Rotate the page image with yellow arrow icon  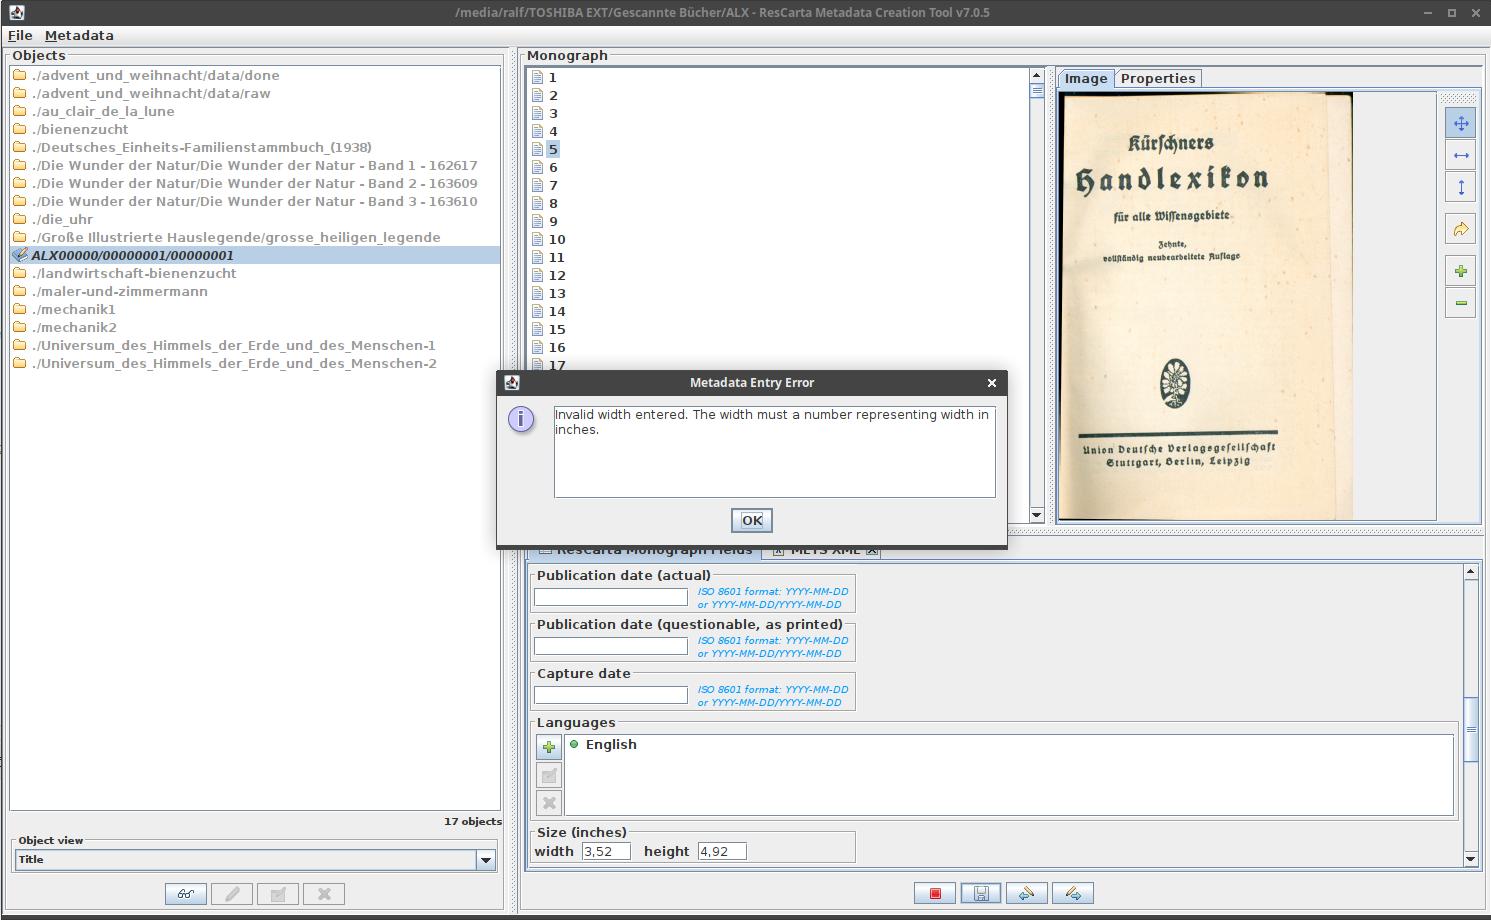[1461, 229]
